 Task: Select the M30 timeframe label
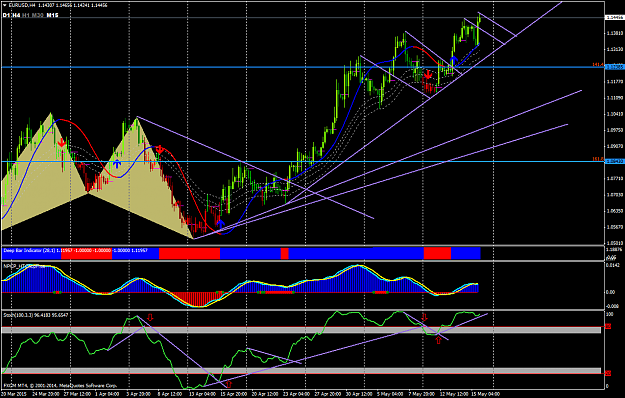point(38,15)
